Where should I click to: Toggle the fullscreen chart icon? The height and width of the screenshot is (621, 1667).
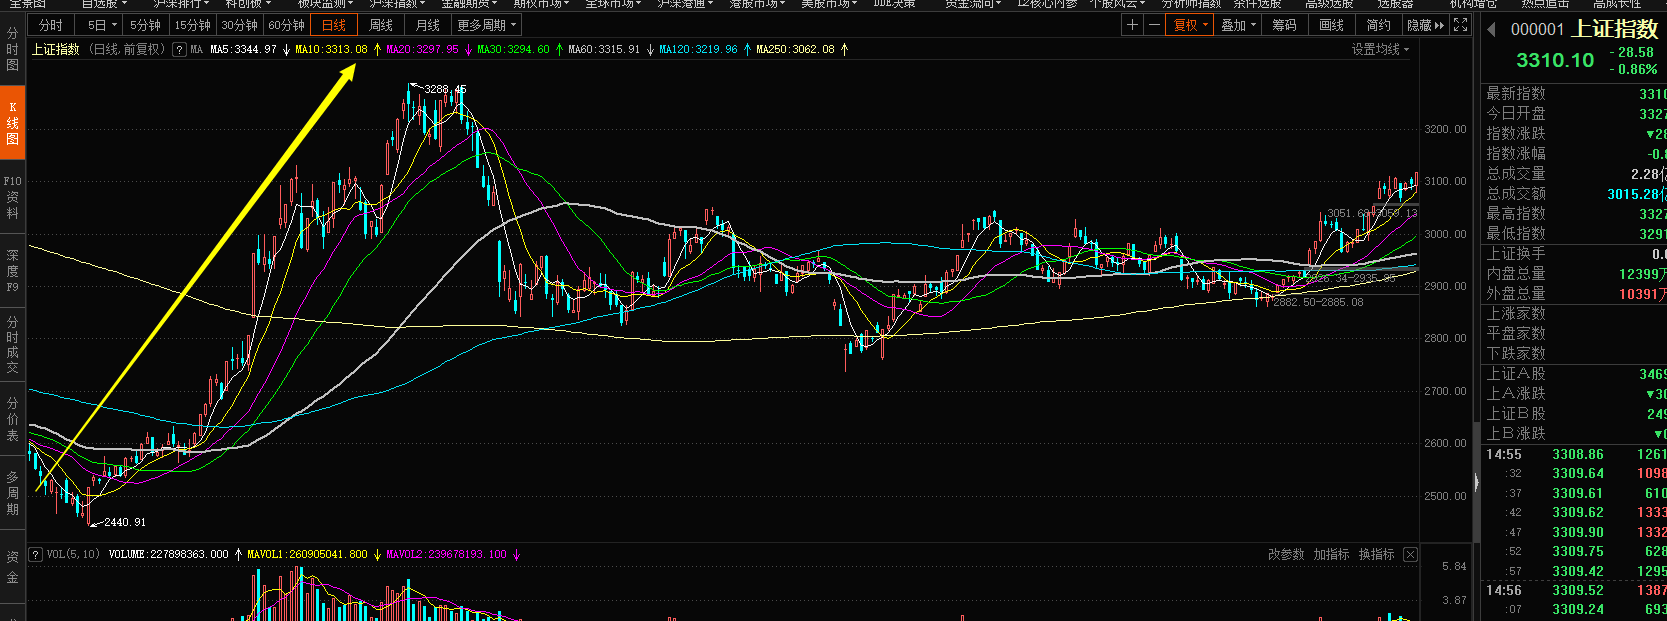click(1460, 25)
